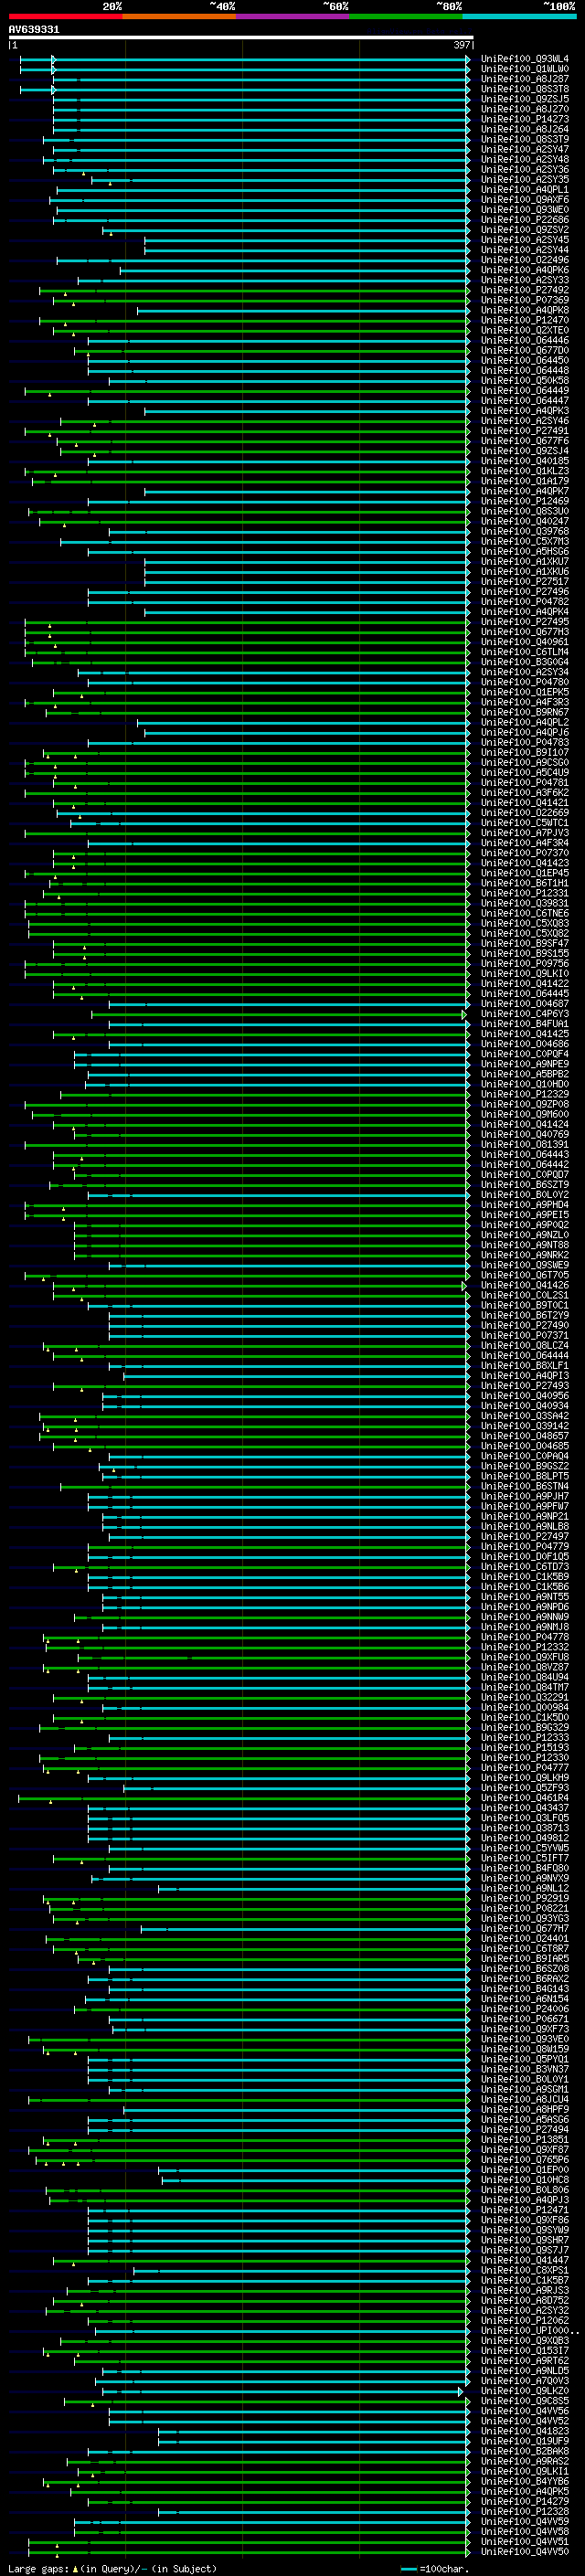
Task: Click the green alignment bar for UniRef100_P27492
Action: [x=254, y=290]
